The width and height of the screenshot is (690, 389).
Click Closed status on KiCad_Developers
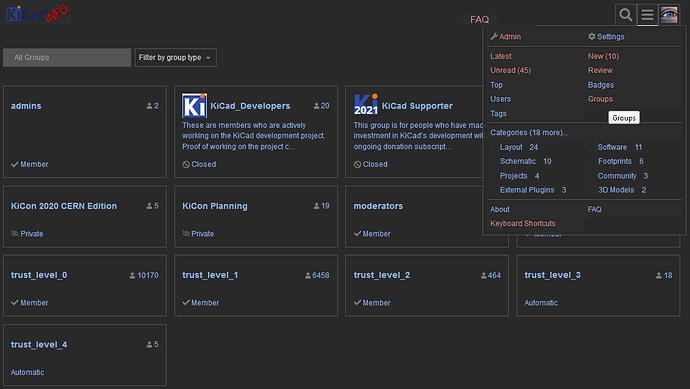[199, 164]
